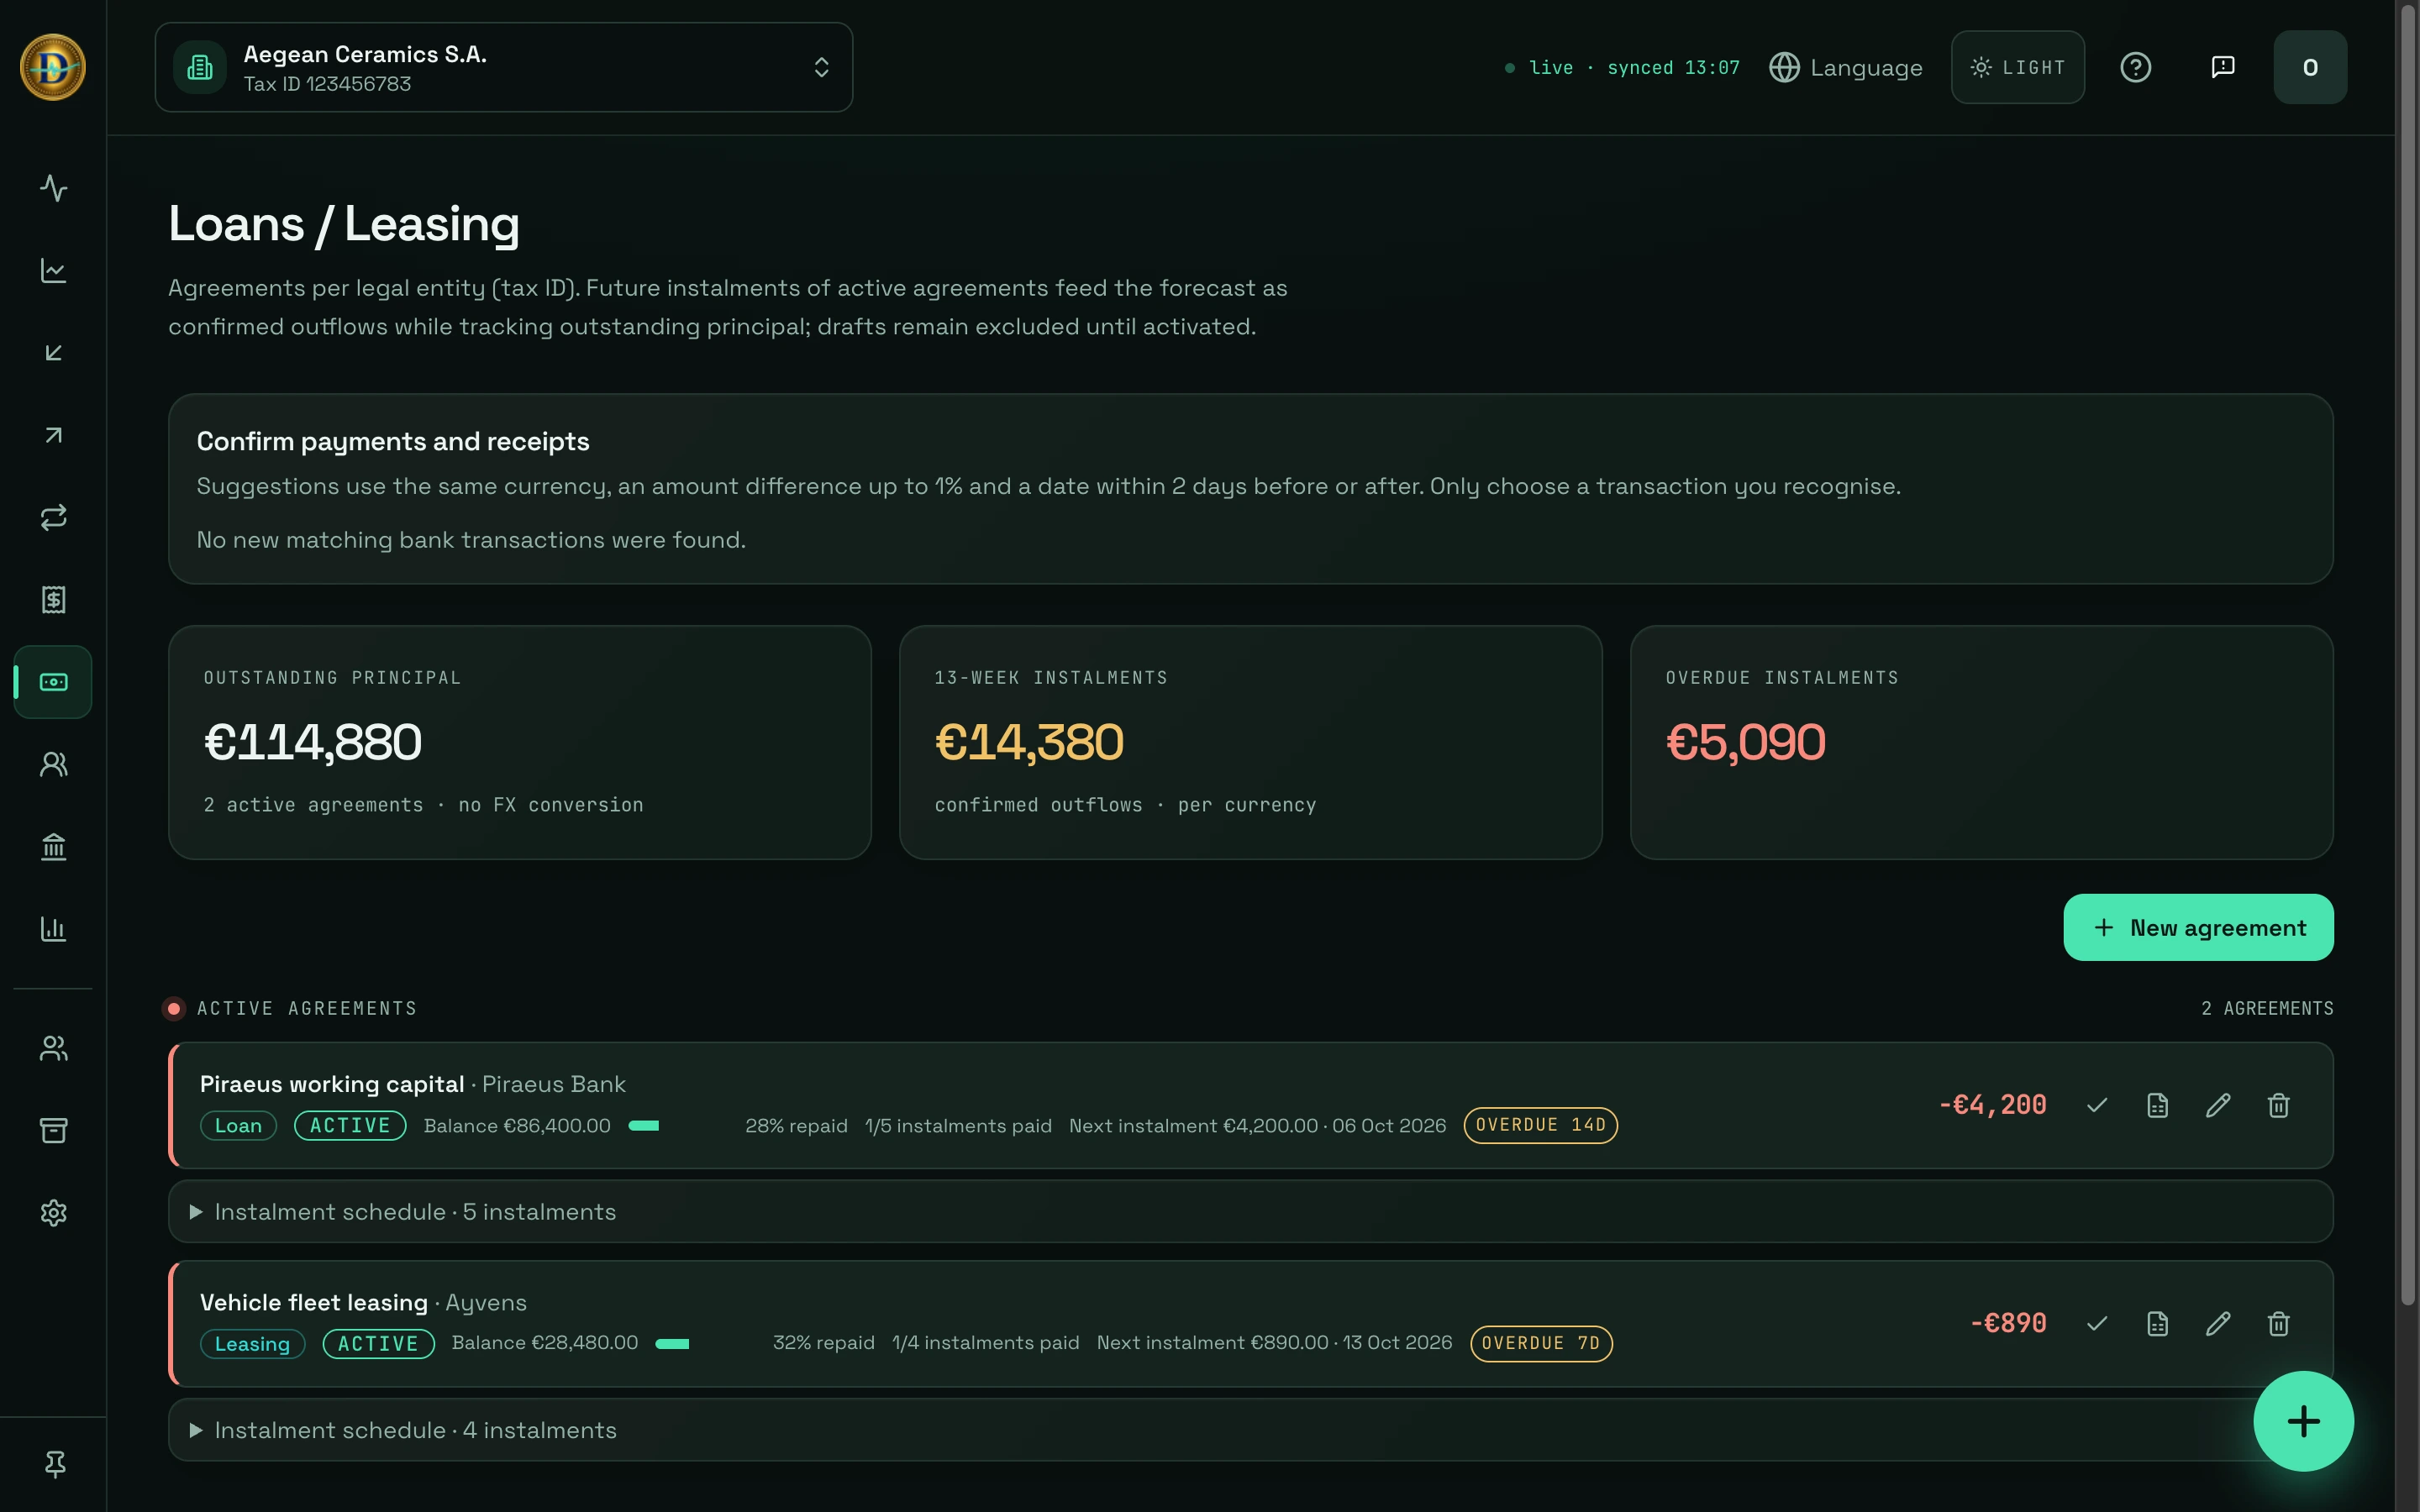Click the New agreement button
The height and width of the screenshot is (1512, 2420).
[2198, 928]
